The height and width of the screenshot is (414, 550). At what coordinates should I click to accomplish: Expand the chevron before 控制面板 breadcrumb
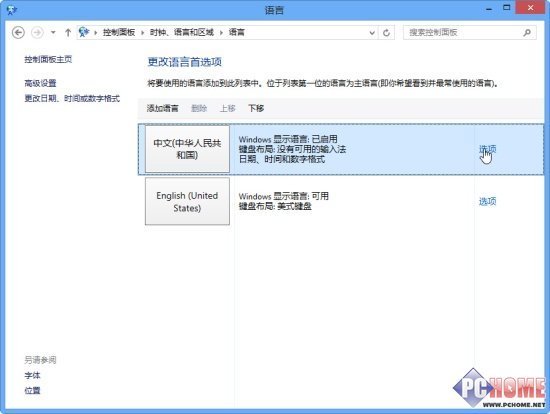pos(95,33)
